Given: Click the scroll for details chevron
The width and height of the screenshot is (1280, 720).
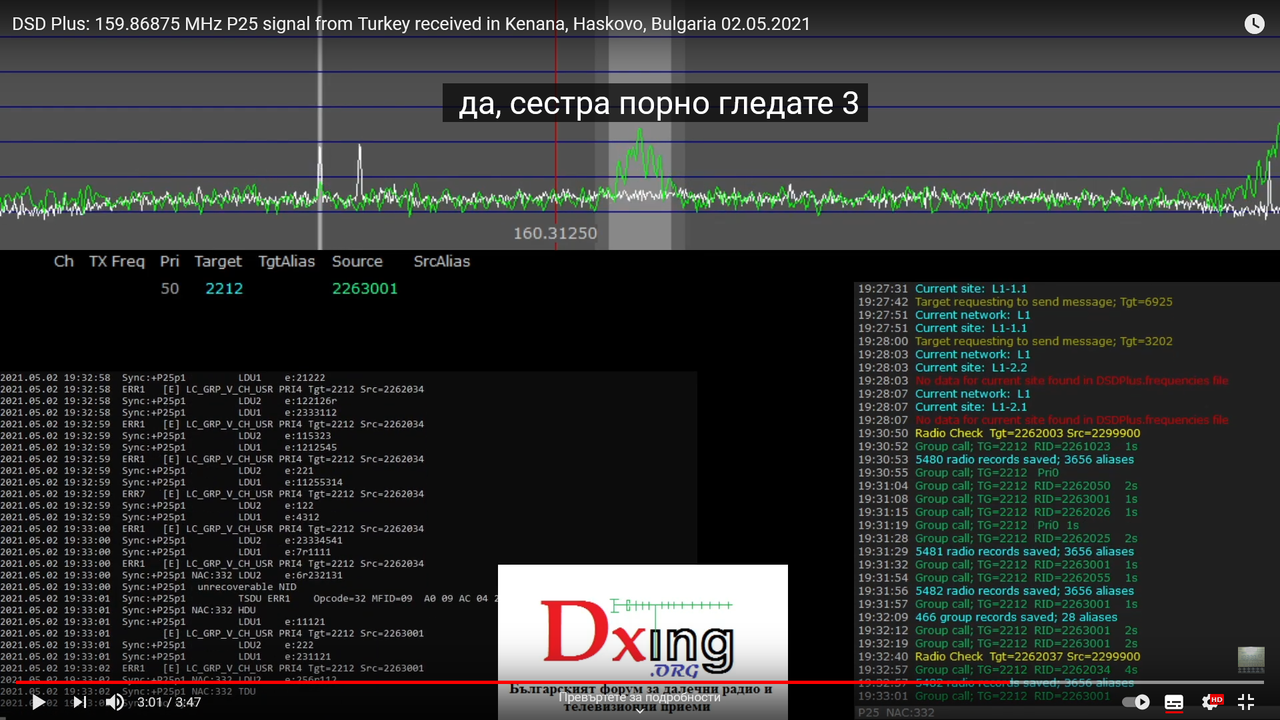Looking at the screenshot, I should pyautogui.click(x=640, y=710).
